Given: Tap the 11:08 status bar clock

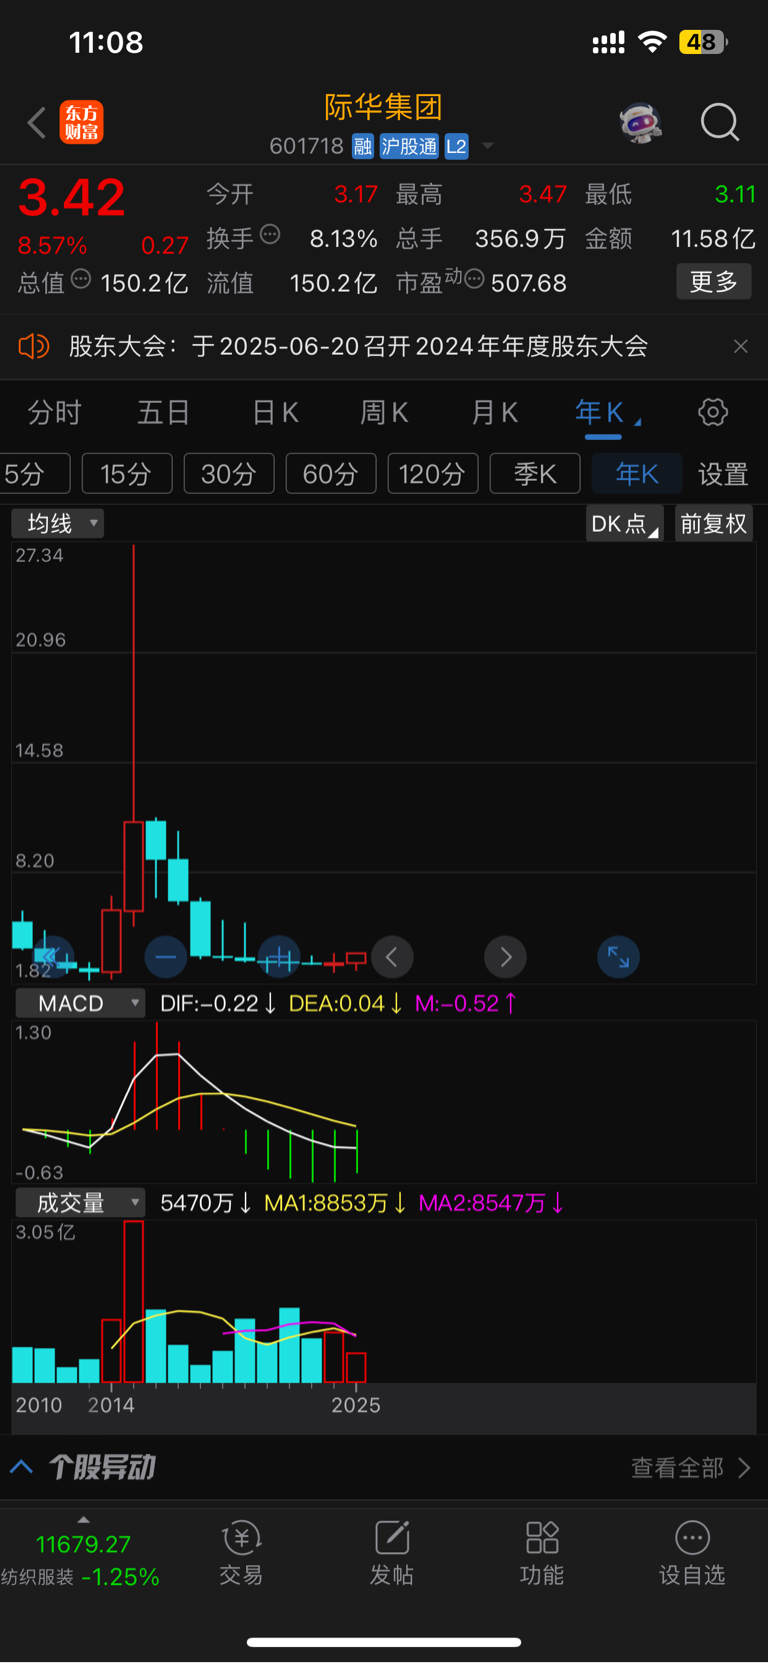Looking at the screenshot, I should tap(106, 42).
